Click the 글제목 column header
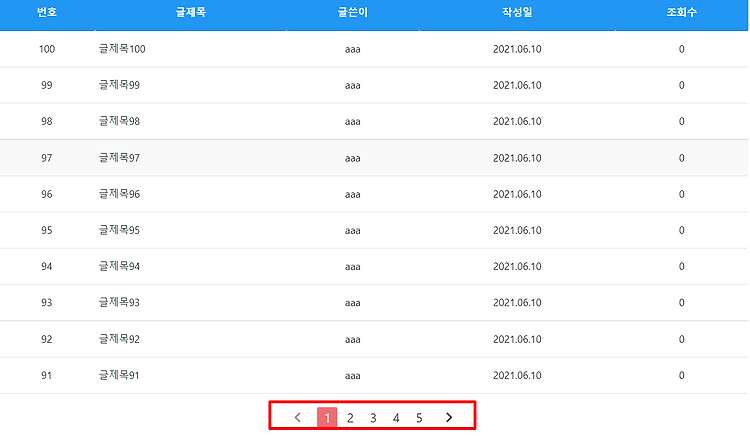This screenshot has height=436, width=750. (x=190, y=12)
